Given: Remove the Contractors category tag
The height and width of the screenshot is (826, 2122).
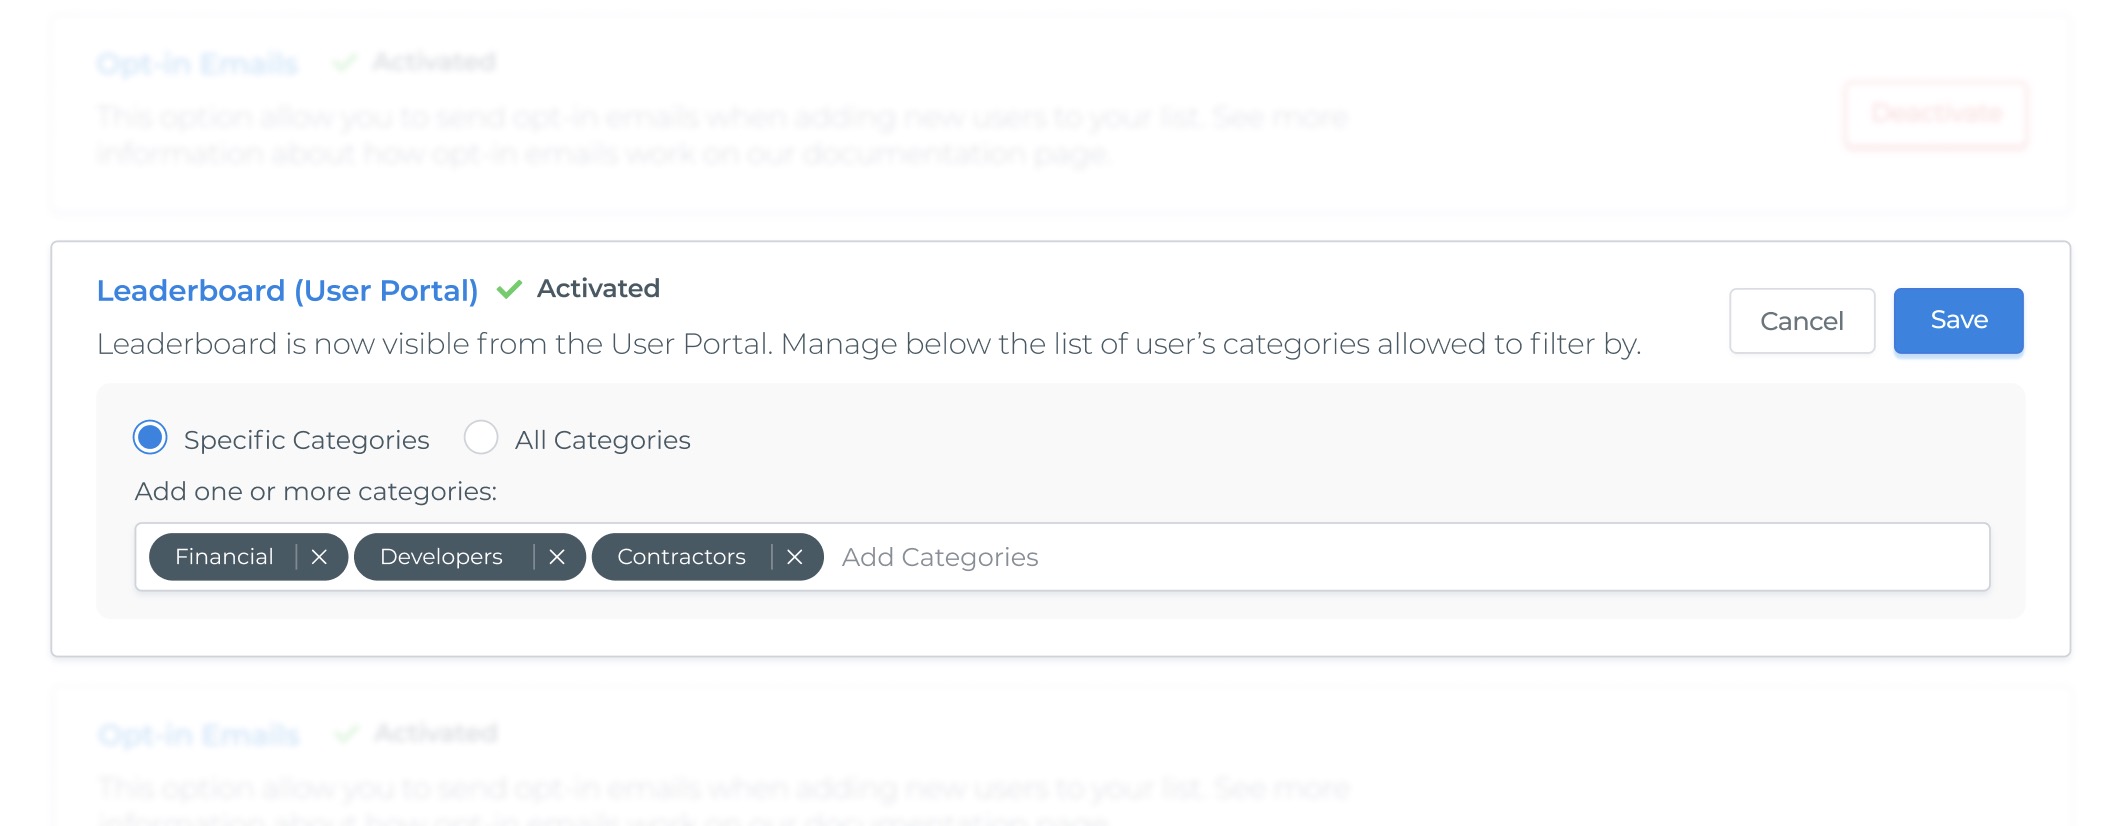Looking at the screenshot, I should (x=795, y=557).
